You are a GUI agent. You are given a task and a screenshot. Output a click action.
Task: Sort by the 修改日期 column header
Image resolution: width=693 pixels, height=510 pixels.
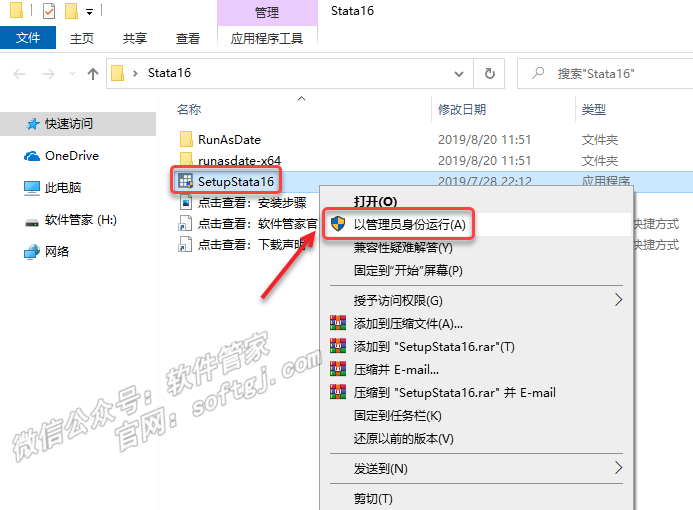point(462,109)
